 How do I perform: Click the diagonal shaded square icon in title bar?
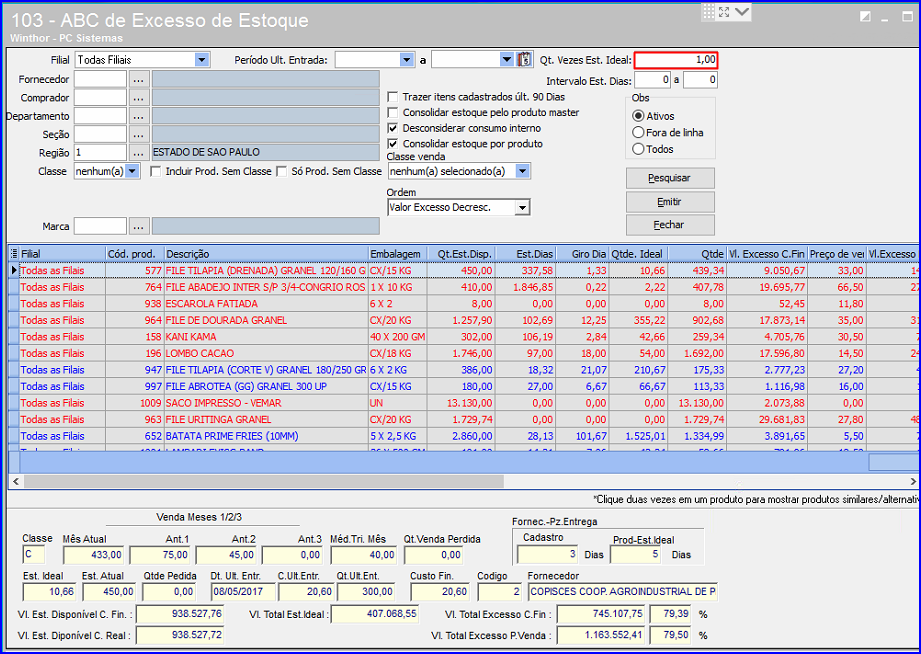[x=865, y=16]
